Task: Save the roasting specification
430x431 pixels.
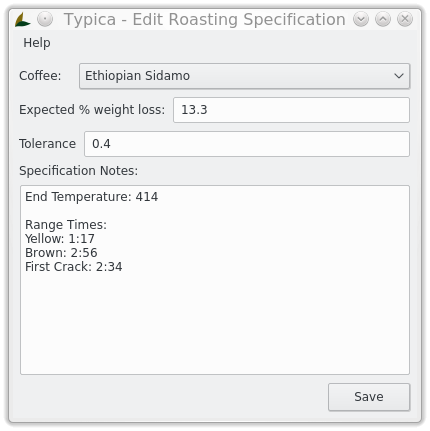Action: coord(369,397)
